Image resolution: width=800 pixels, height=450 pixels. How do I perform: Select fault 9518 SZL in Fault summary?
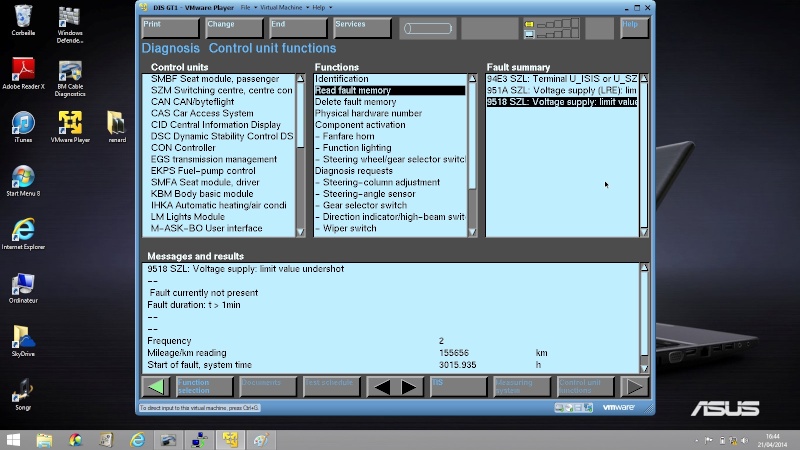tap(562, 102)
